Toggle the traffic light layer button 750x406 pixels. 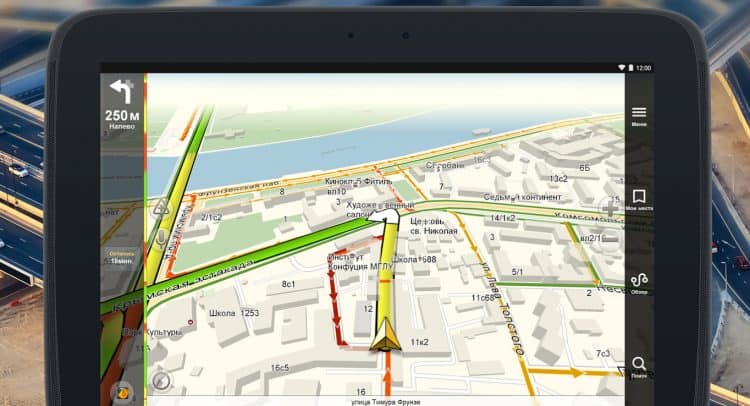(x=123, y=391)
